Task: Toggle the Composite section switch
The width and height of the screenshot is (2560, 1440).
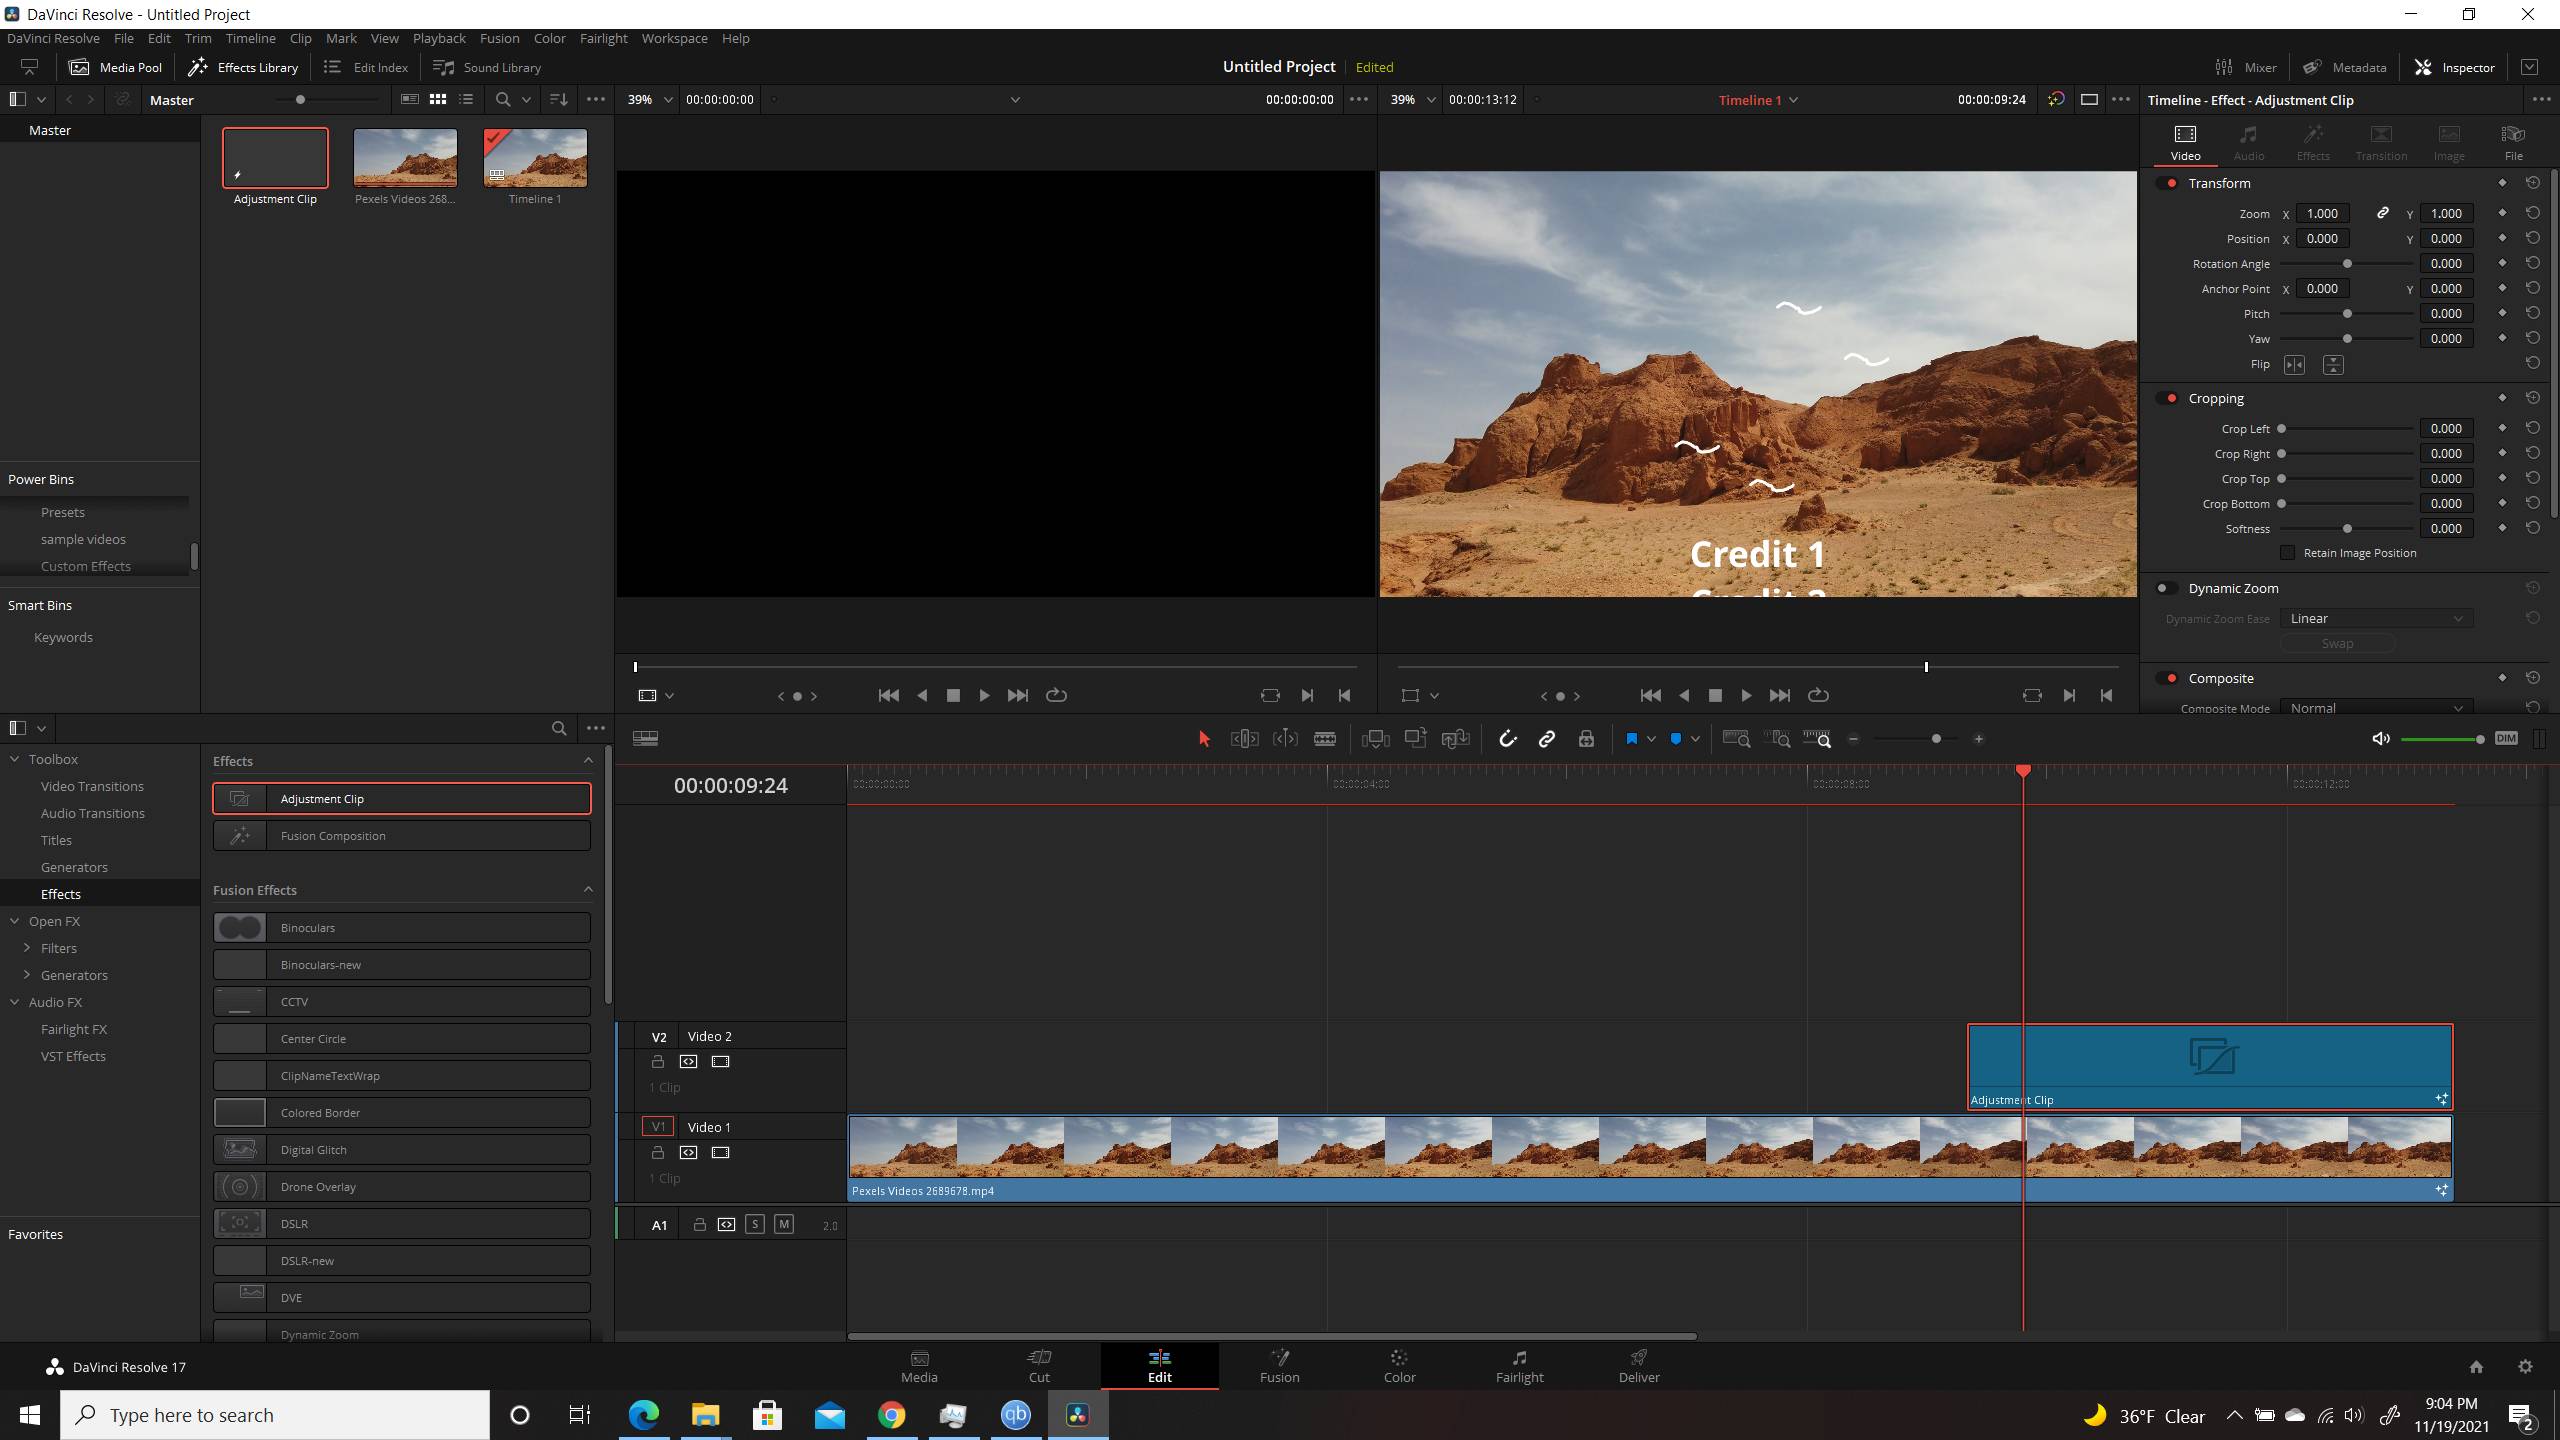Action: [x=2168, y=678]
